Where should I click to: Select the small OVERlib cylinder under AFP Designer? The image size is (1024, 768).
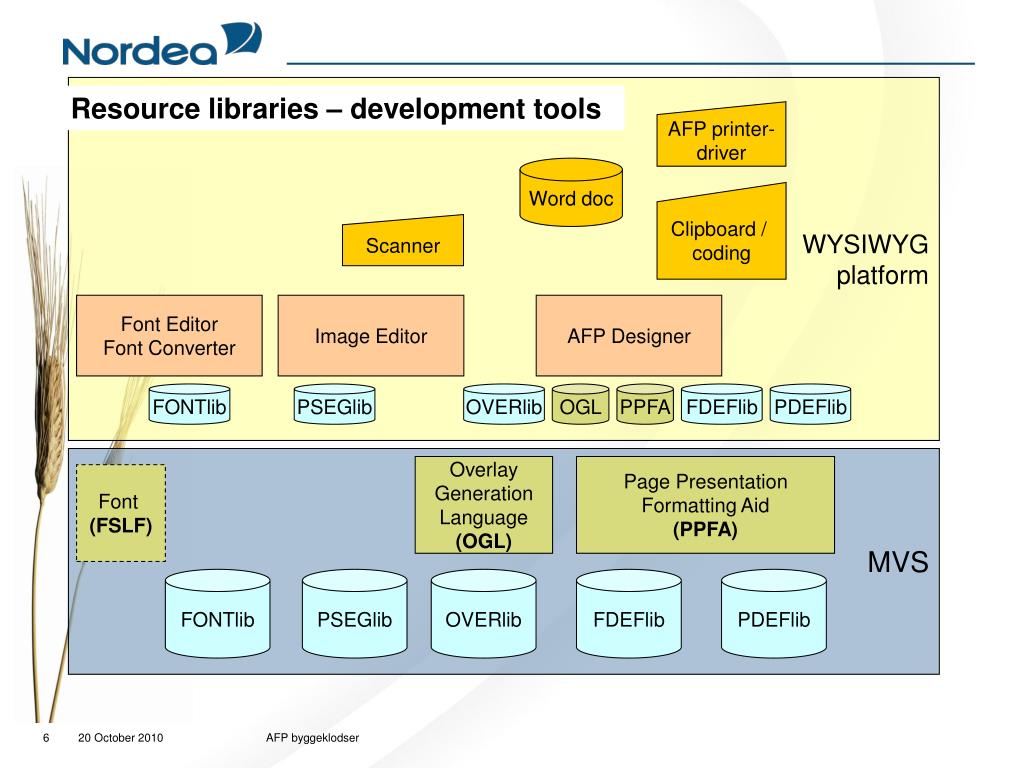tap(504, 404)
